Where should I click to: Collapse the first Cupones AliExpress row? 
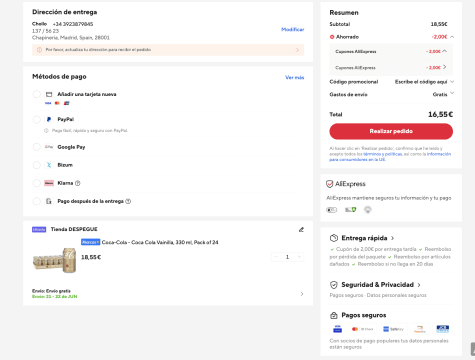[445, 51]
